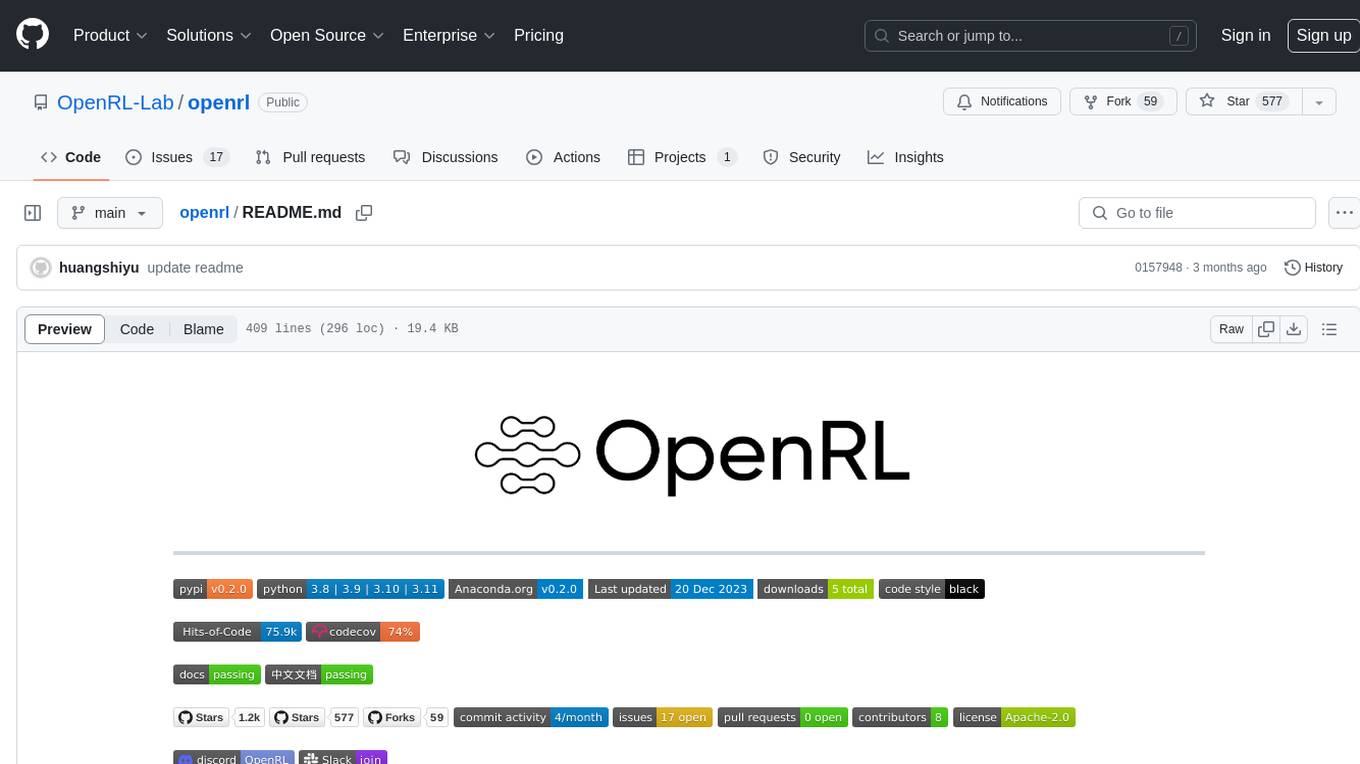The height and width of the screenshot is (764, 1360).
Task: Expand the file tree side panel
Action: click(x=32, y=213)
